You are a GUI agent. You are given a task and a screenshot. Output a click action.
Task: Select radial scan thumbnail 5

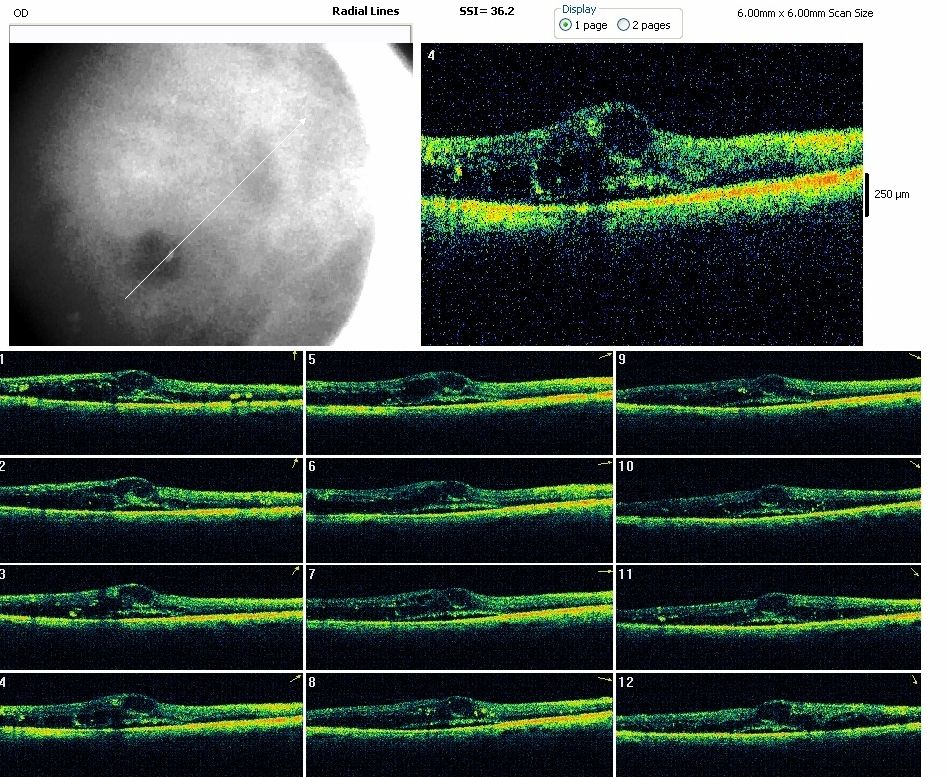[x=459, y=402]
